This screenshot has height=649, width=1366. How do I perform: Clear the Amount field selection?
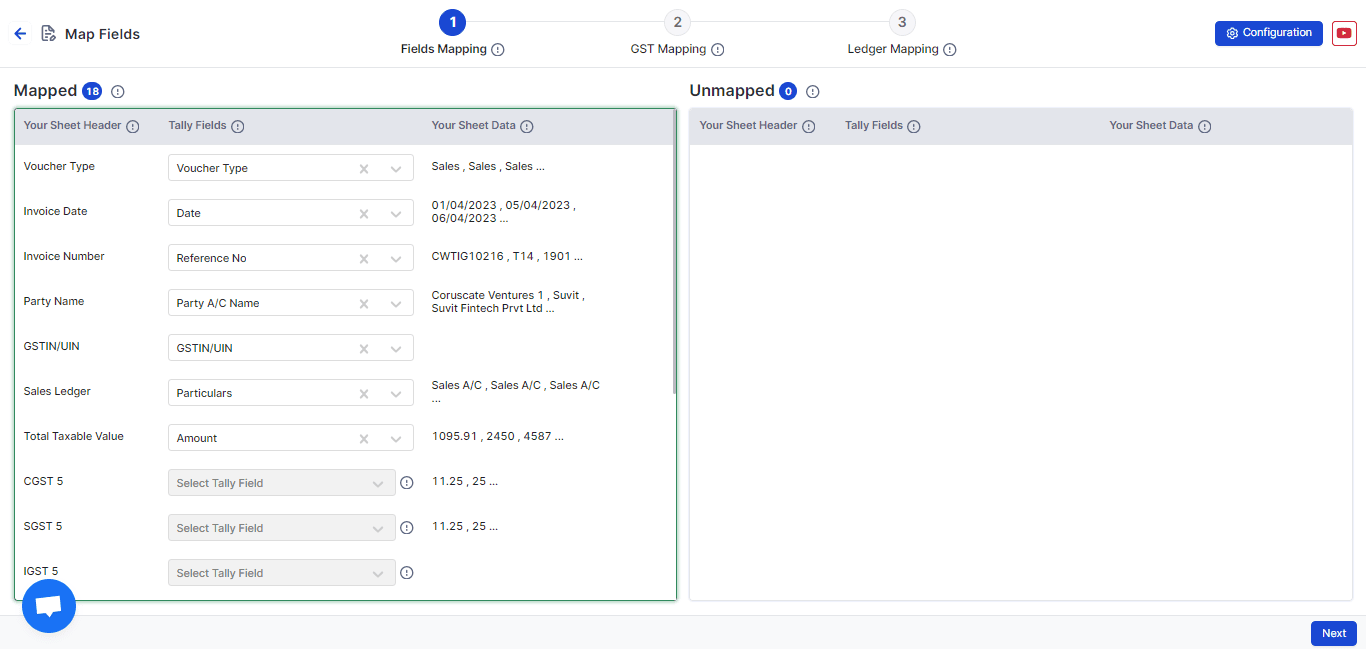click(x=364, y=438)
